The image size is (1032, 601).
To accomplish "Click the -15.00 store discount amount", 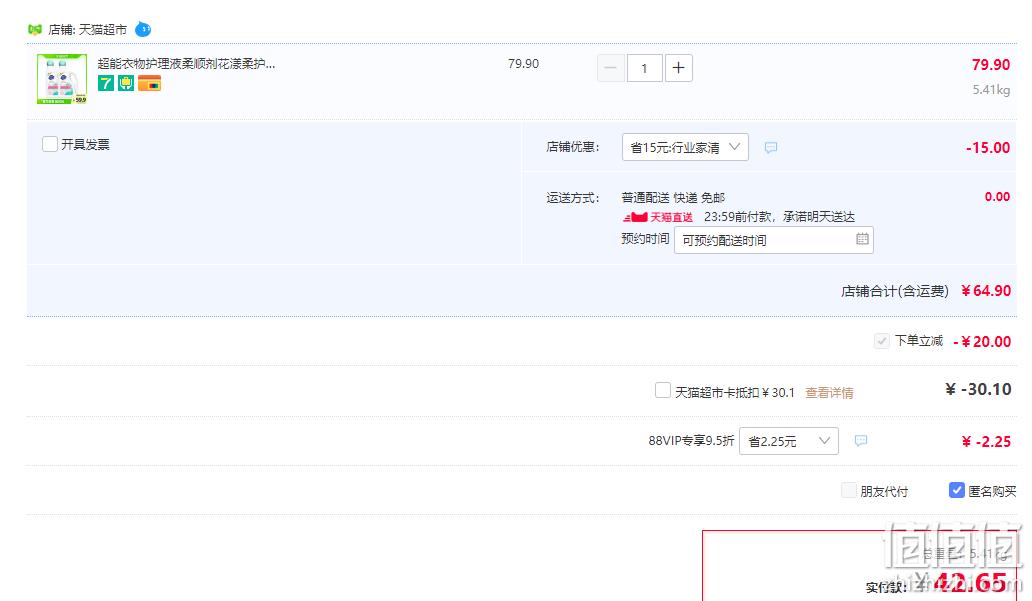I will [988, 147].
